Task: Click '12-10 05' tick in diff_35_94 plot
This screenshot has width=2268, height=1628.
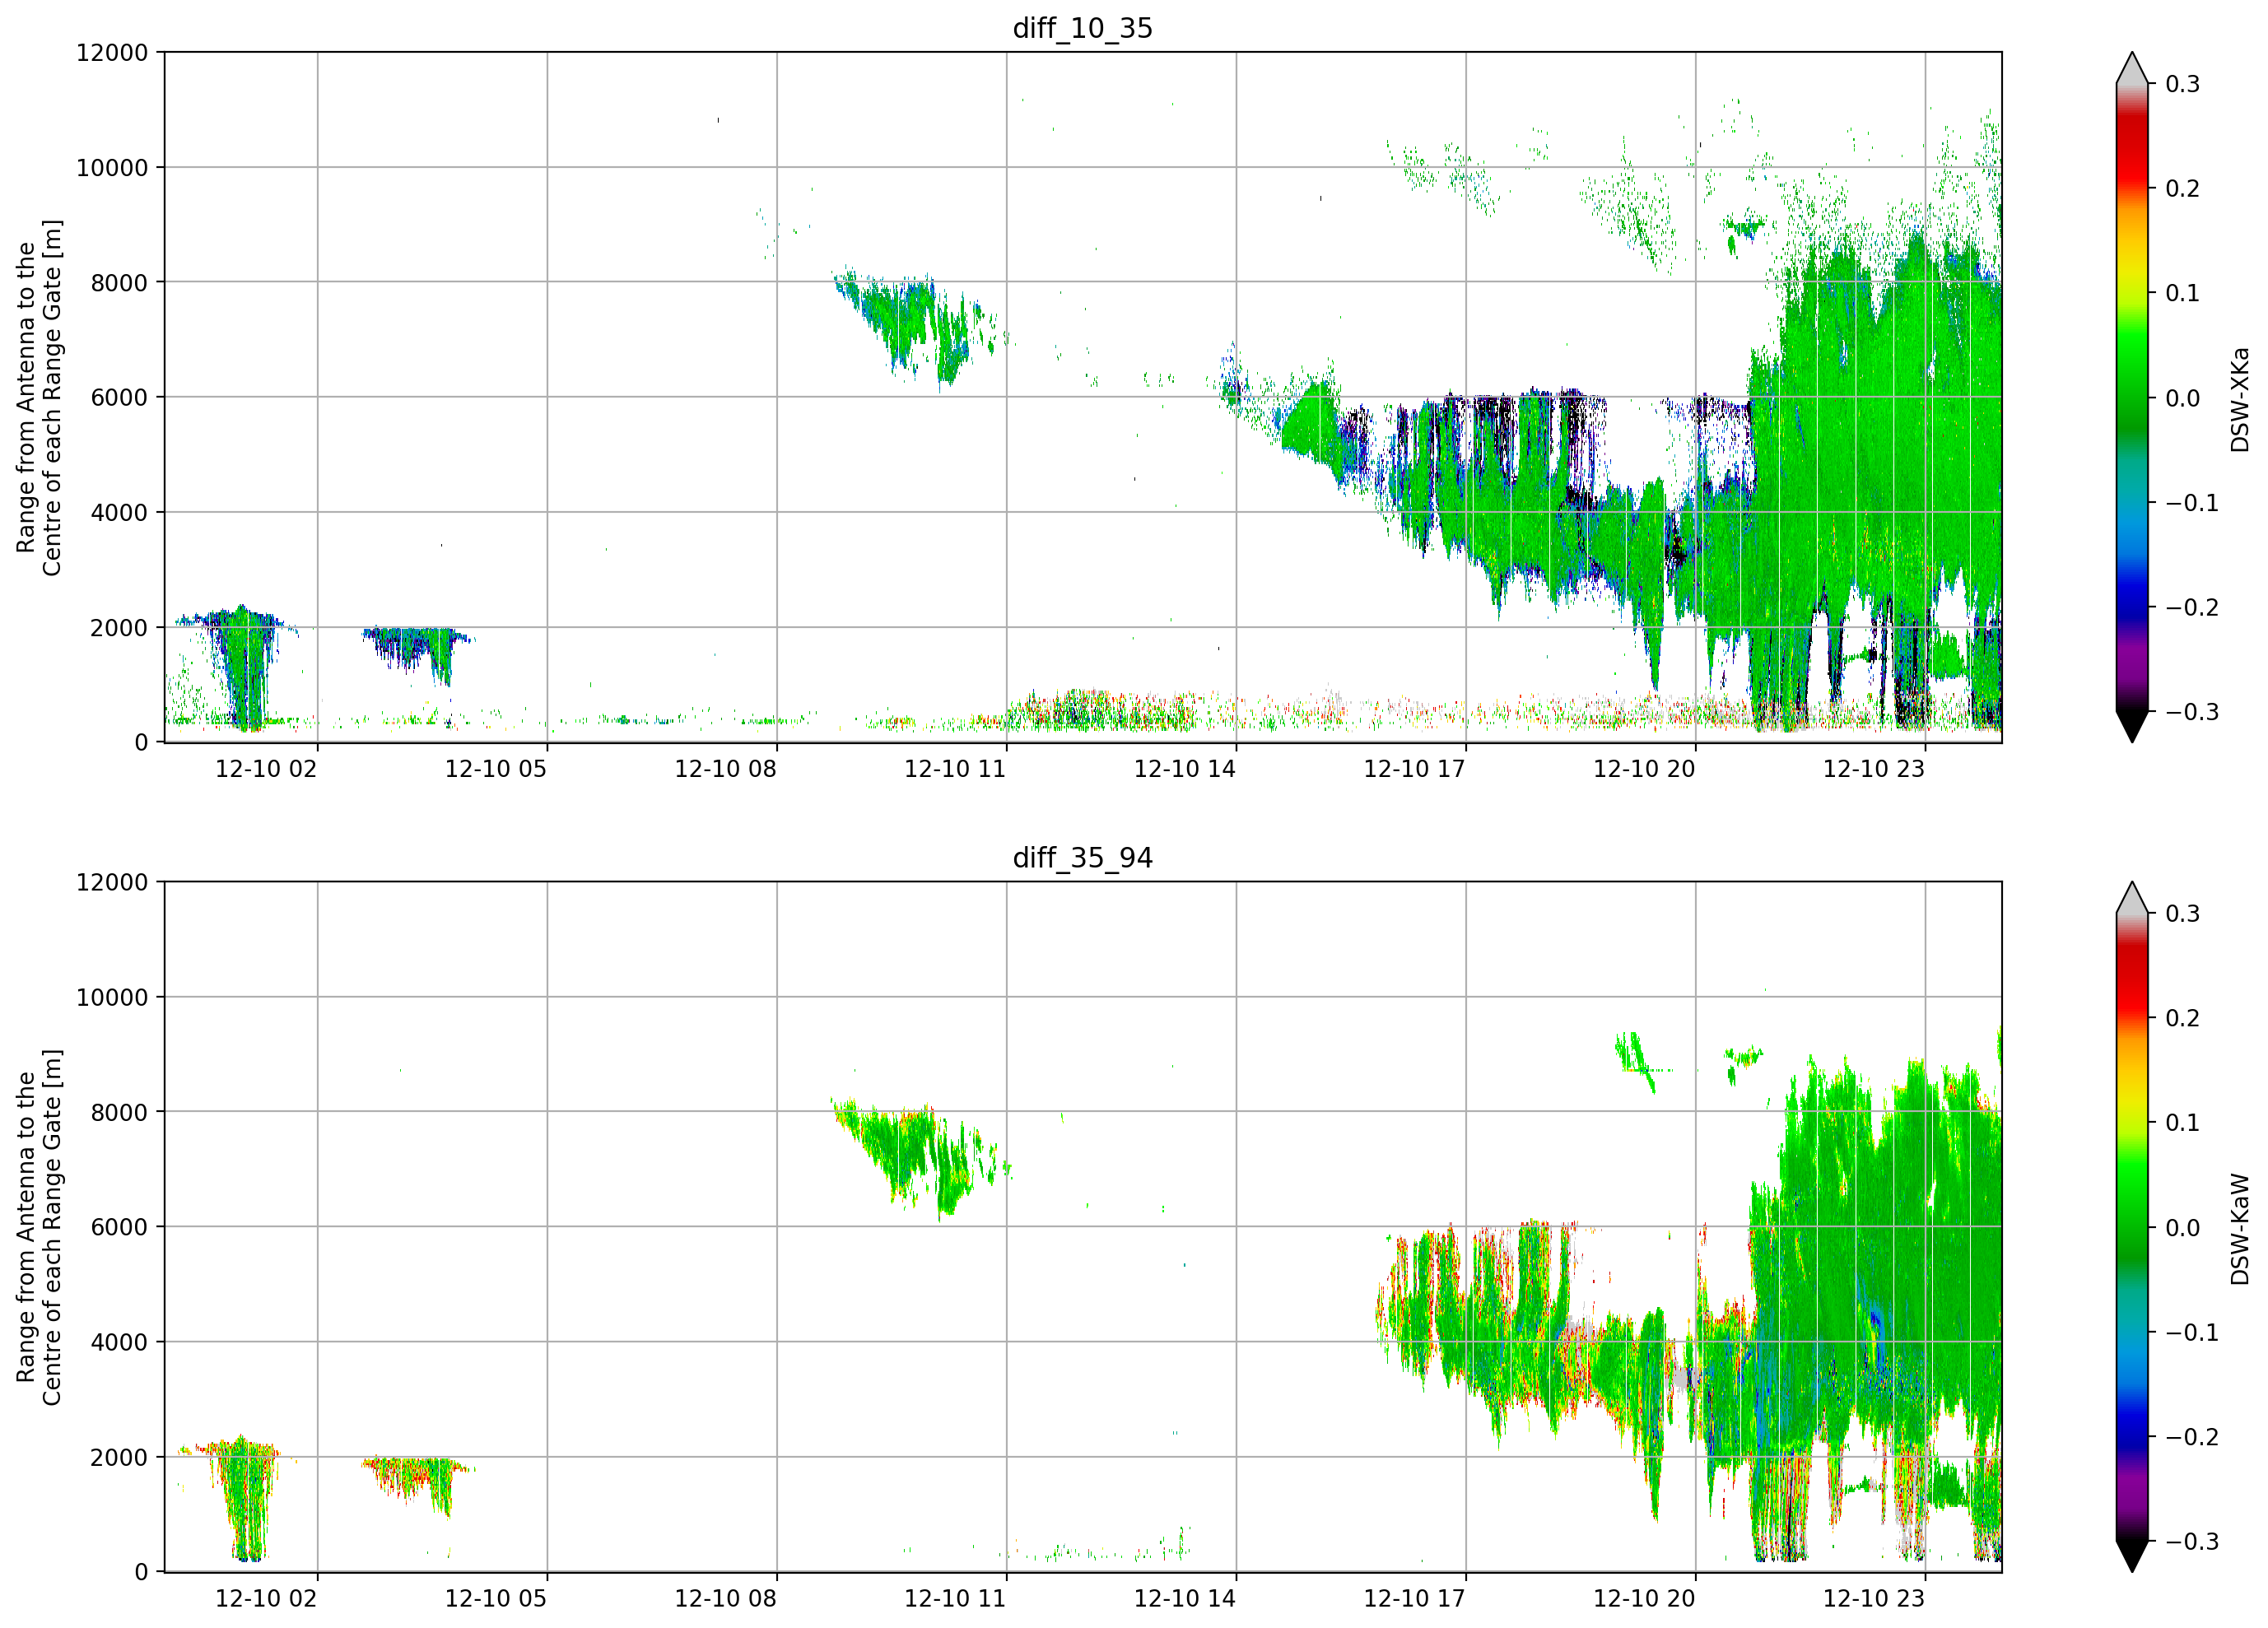Action: point(496,1598)
